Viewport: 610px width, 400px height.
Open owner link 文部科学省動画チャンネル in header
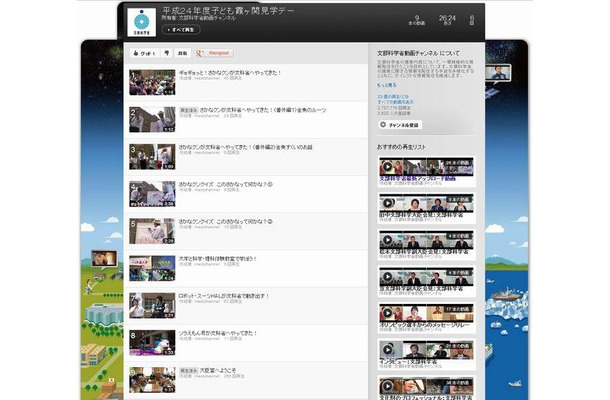coord(207,18)
